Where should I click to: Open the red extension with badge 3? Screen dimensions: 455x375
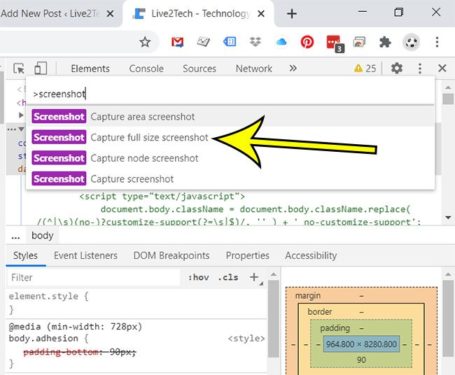(x=335, y=43)
